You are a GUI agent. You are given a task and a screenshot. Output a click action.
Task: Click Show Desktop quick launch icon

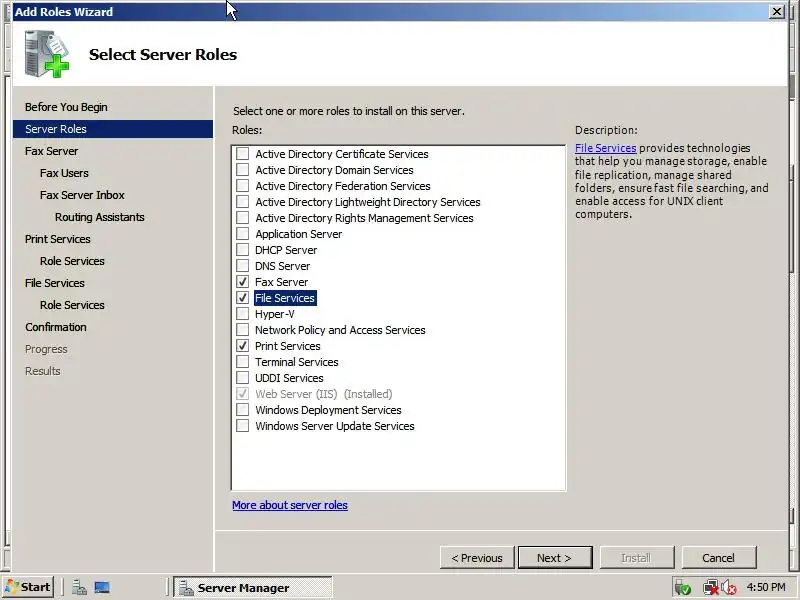click(102, 588)
